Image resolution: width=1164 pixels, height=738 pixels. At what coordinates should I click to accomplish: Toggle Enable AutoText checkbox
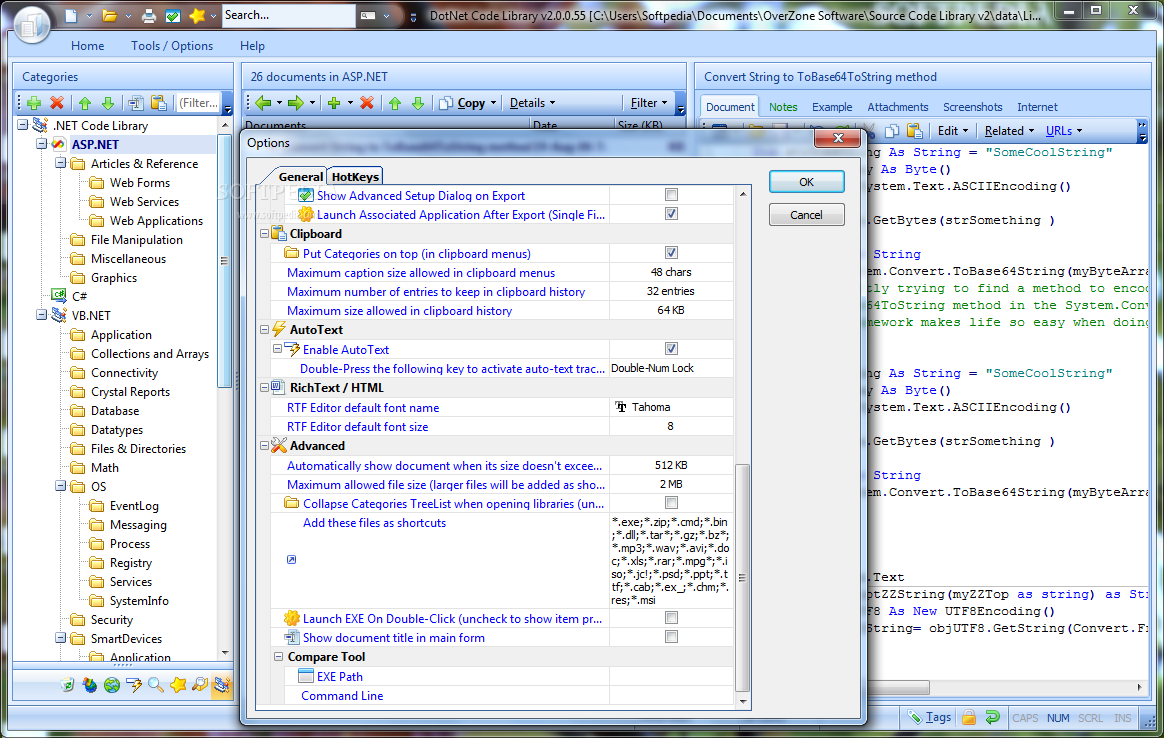point(671,348)
